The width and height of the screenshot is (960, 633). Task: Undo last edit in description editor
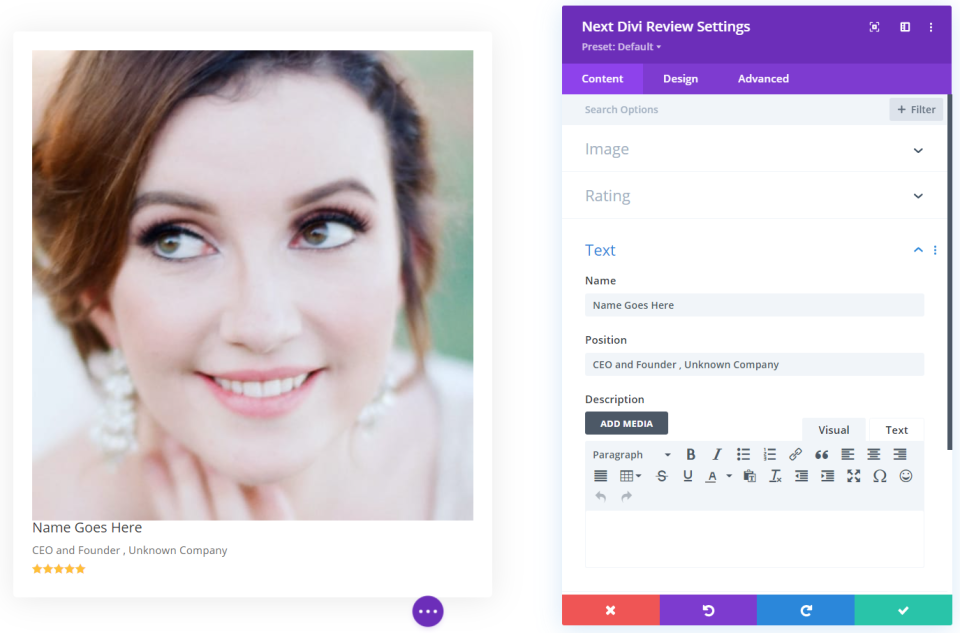[601, 496]
